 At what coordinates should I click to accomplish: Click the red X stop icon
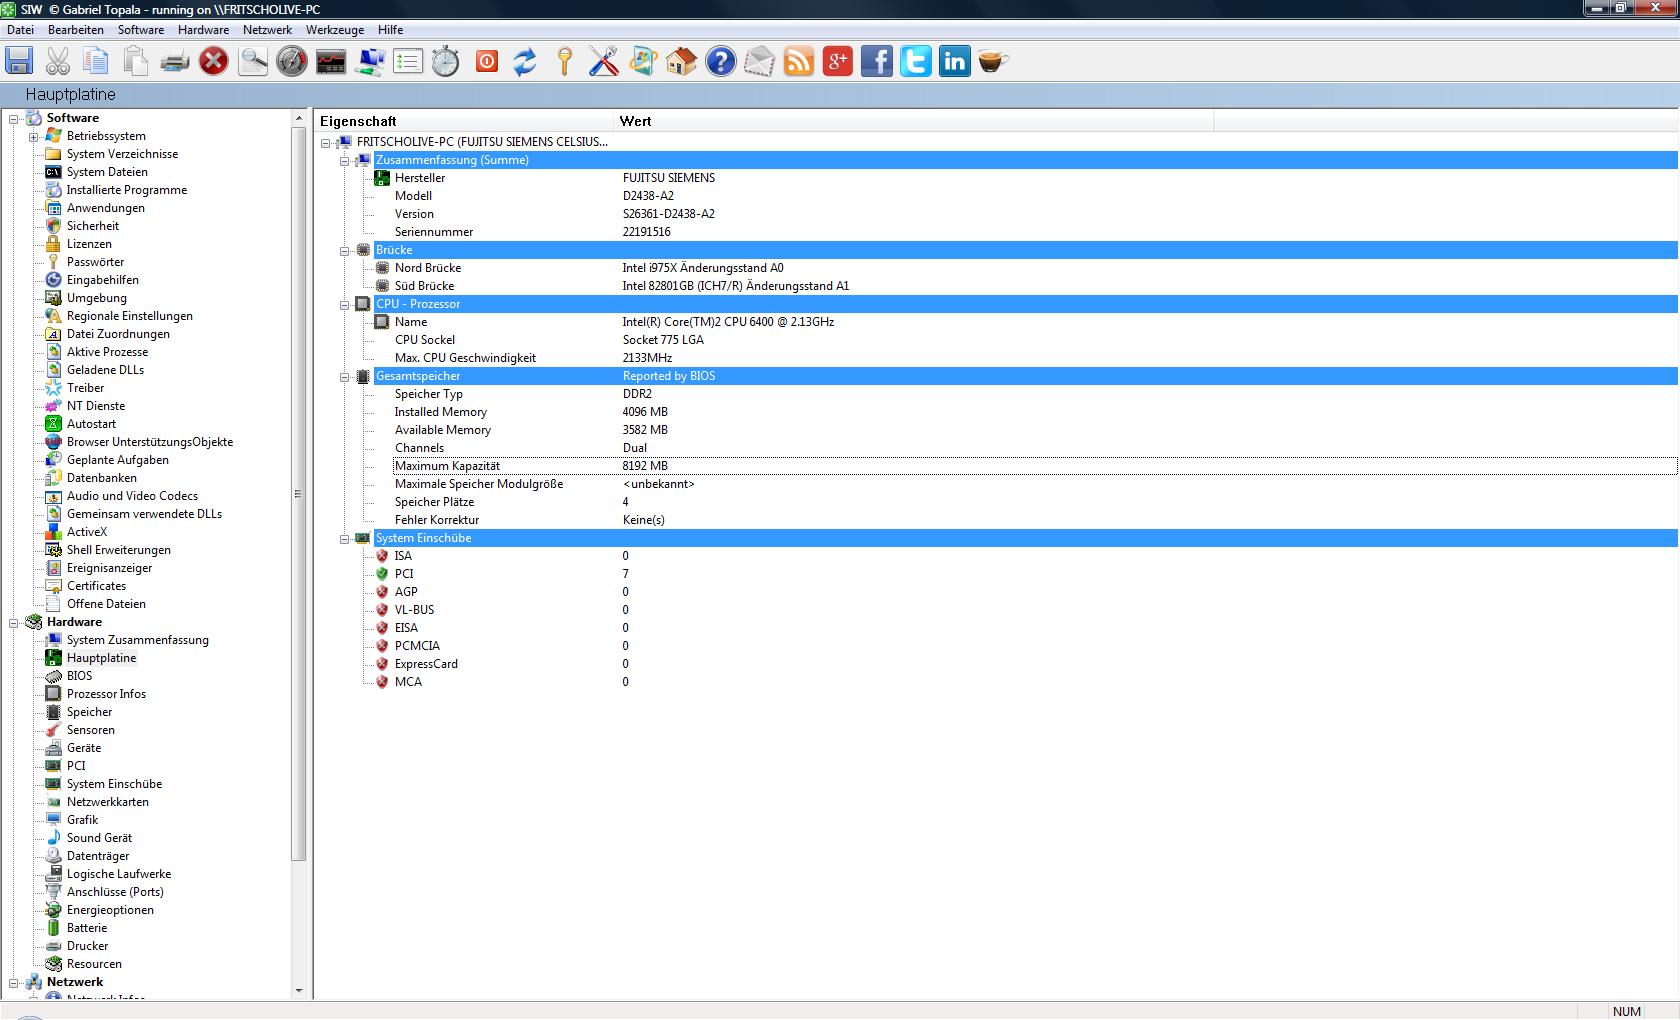(x=213, y=61)
